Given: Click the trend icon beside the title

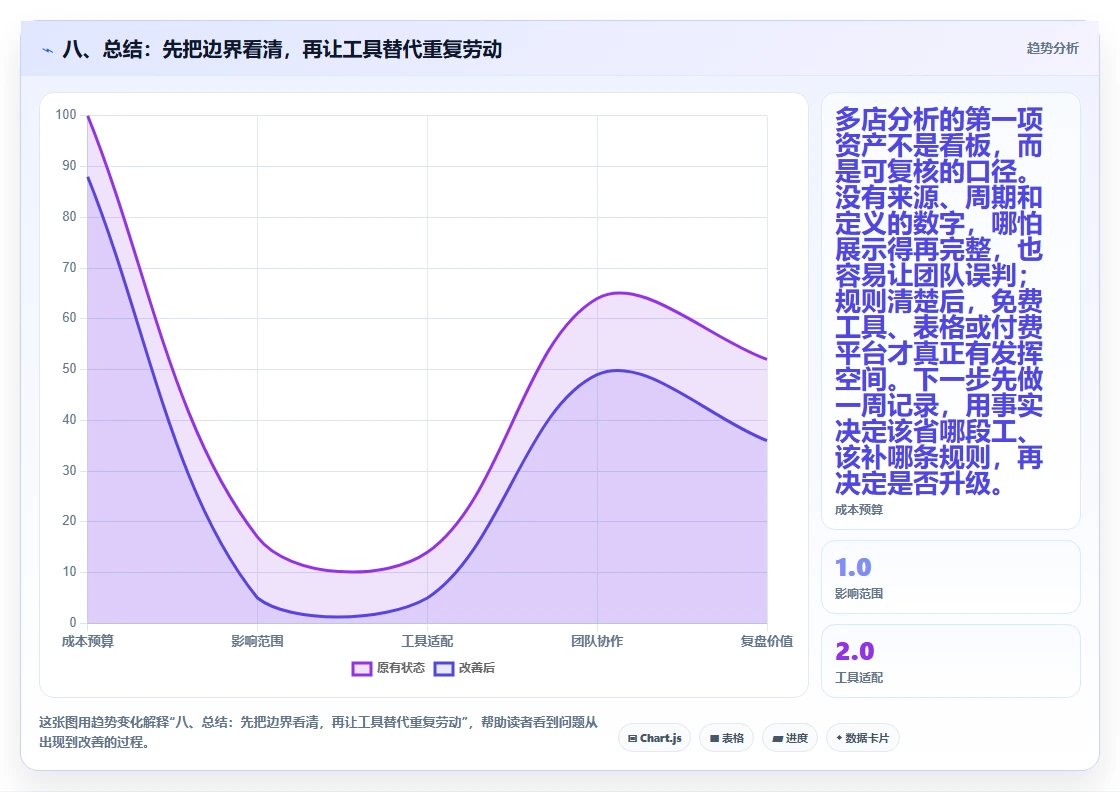Looking at the screenshot, I should (48, 50).
